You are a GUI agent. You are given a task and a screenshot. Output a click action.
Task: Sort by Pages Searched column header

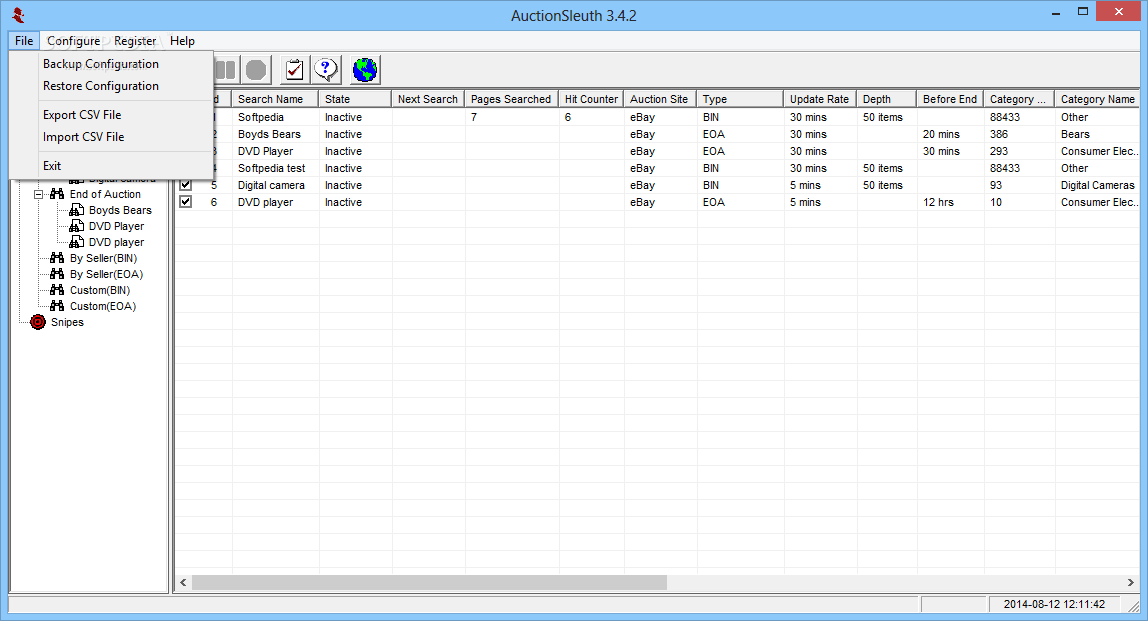(511, 99)
